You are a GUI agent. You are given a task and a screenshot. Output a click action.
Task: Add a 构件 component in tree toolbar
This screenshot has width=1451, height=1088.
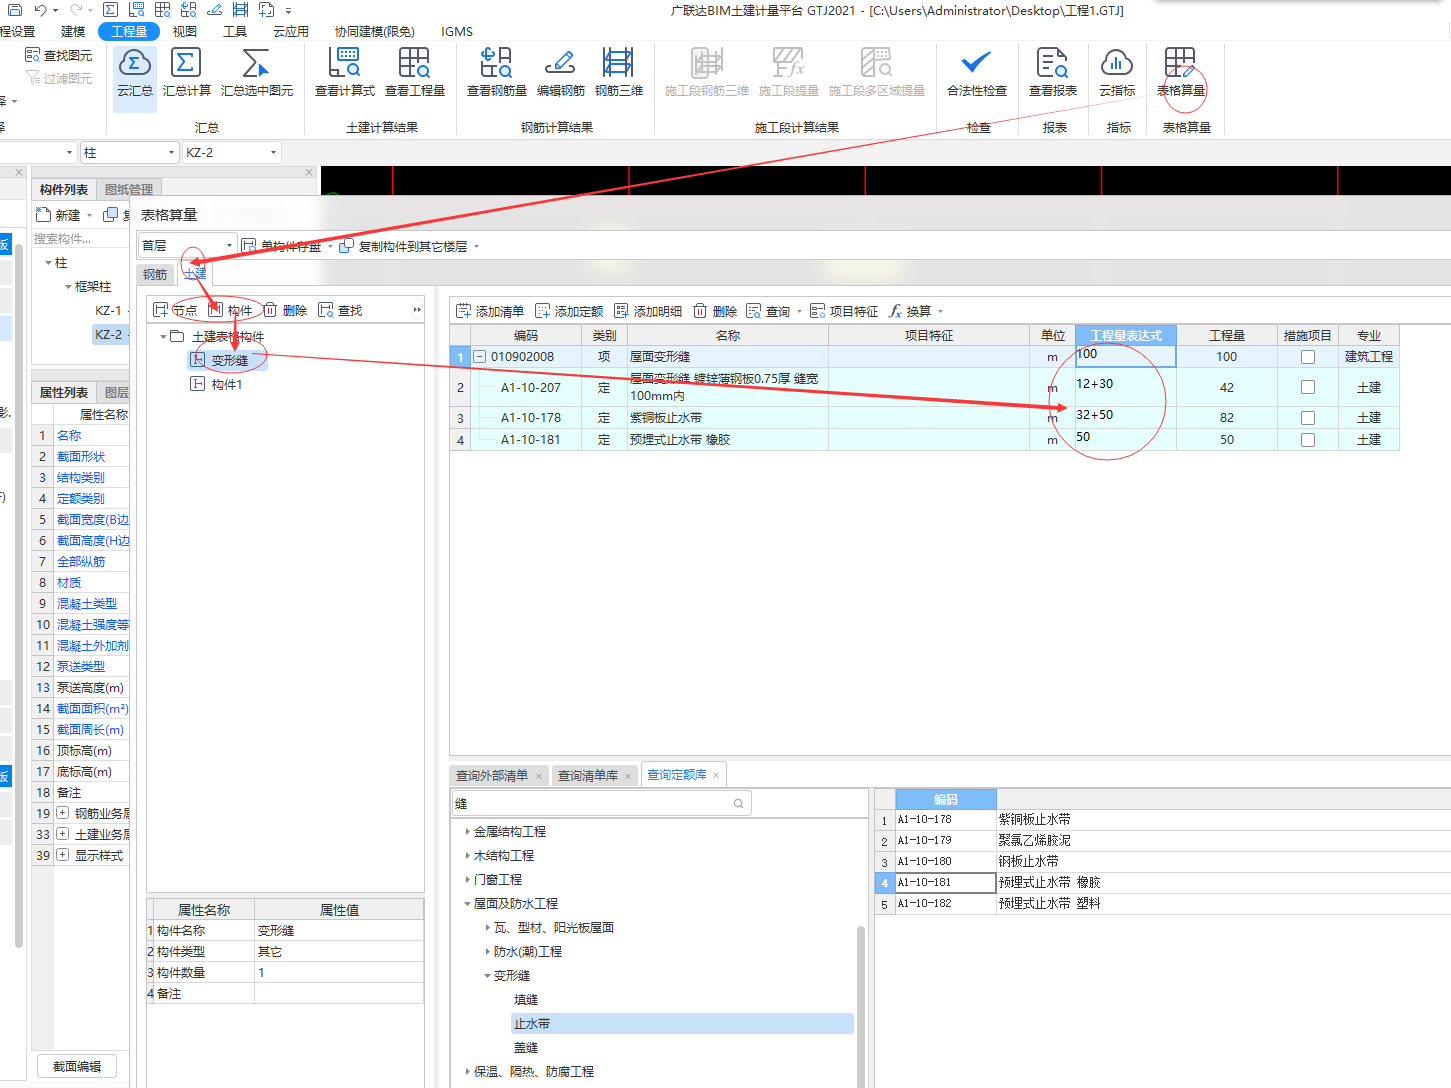tap(230, 310)
